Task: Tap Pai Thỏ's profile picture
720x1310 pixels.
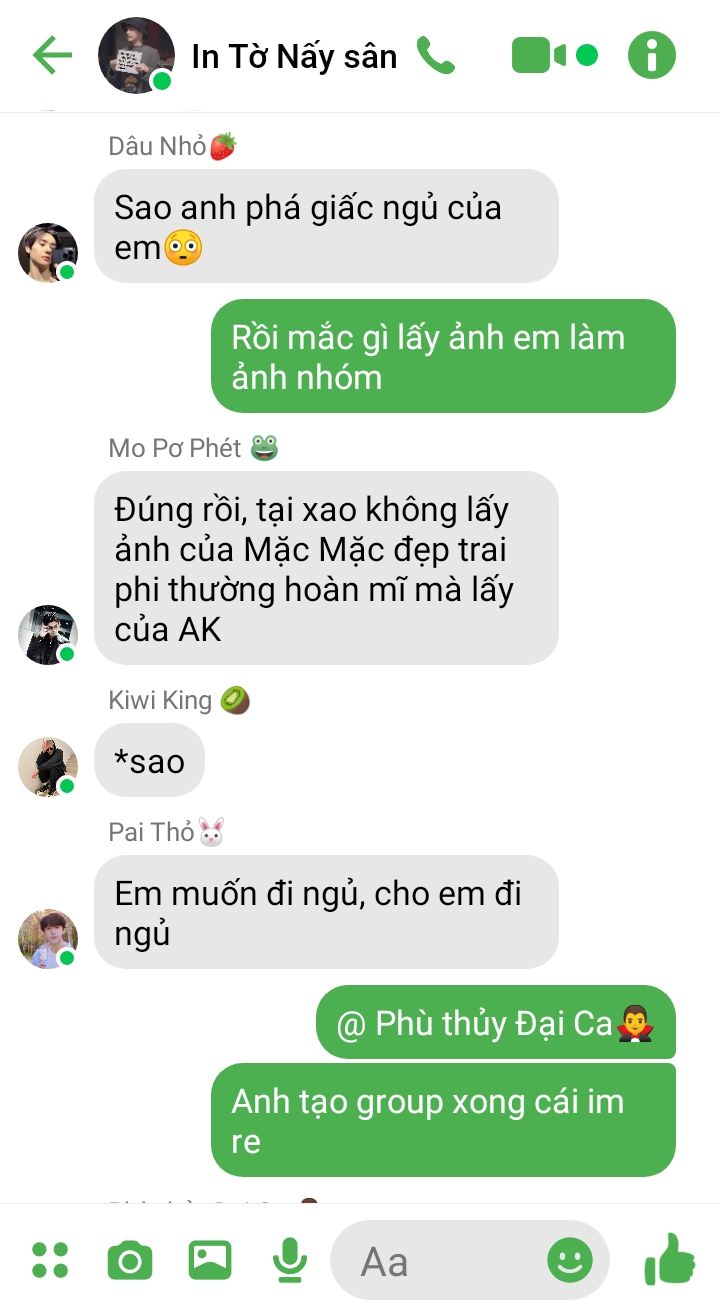Action: (48, 938)
